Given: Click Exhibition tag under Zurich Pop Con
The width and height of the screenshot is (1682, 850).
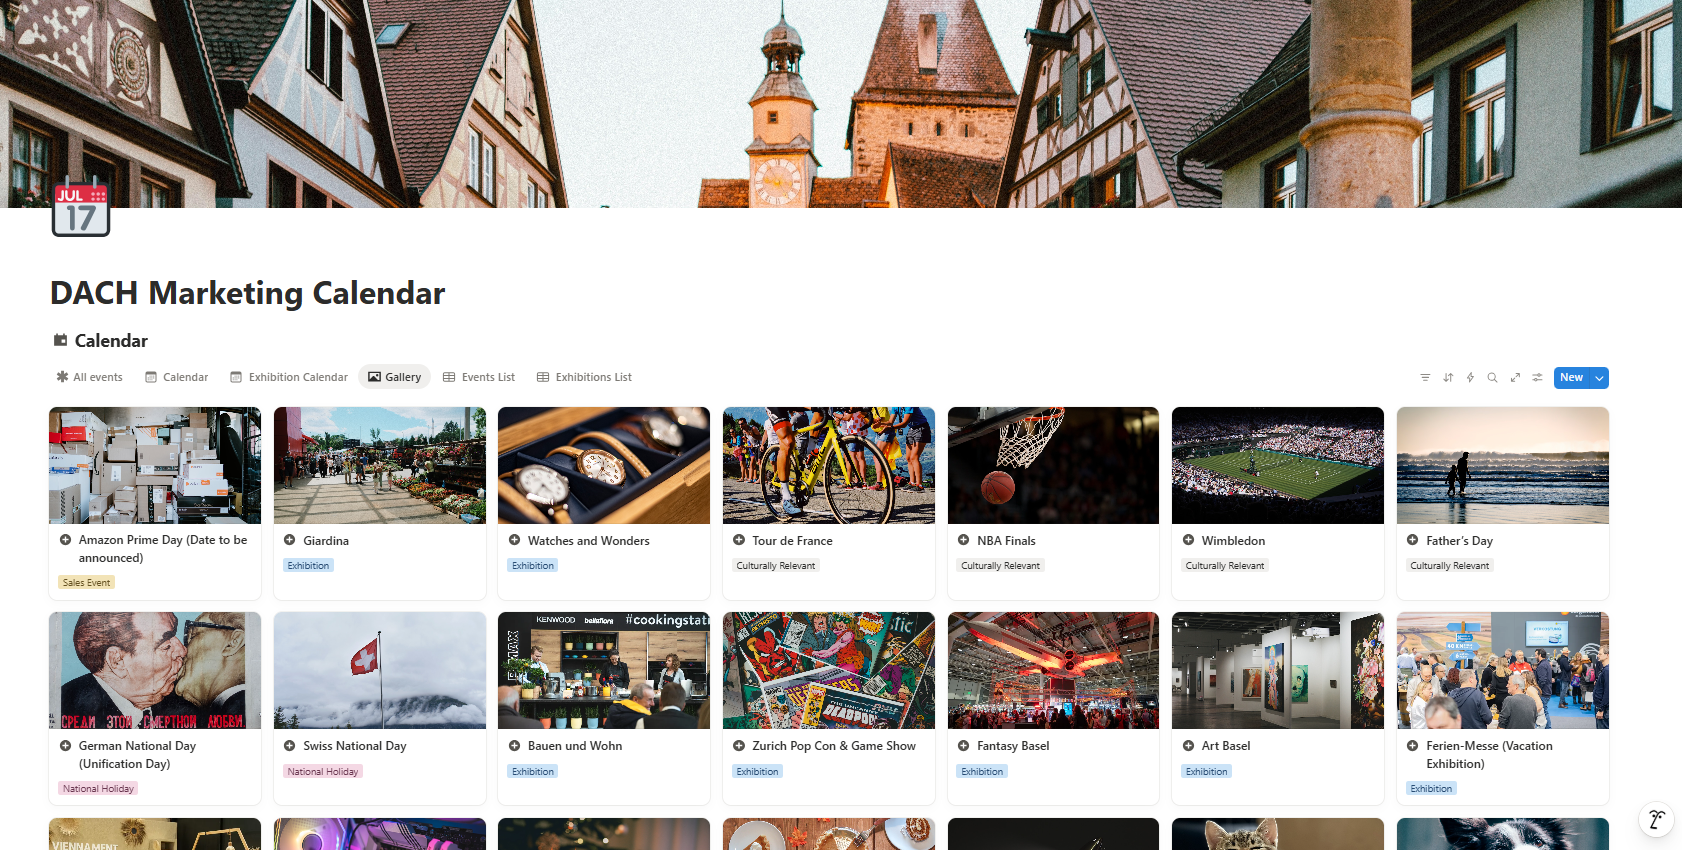Looking at the screenshot, I should [757, 772].
